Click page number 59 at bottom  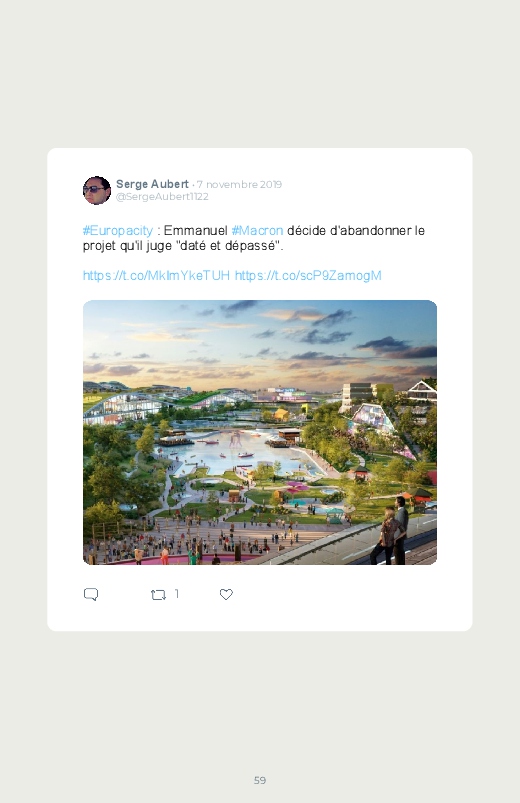tap(260, 780)
